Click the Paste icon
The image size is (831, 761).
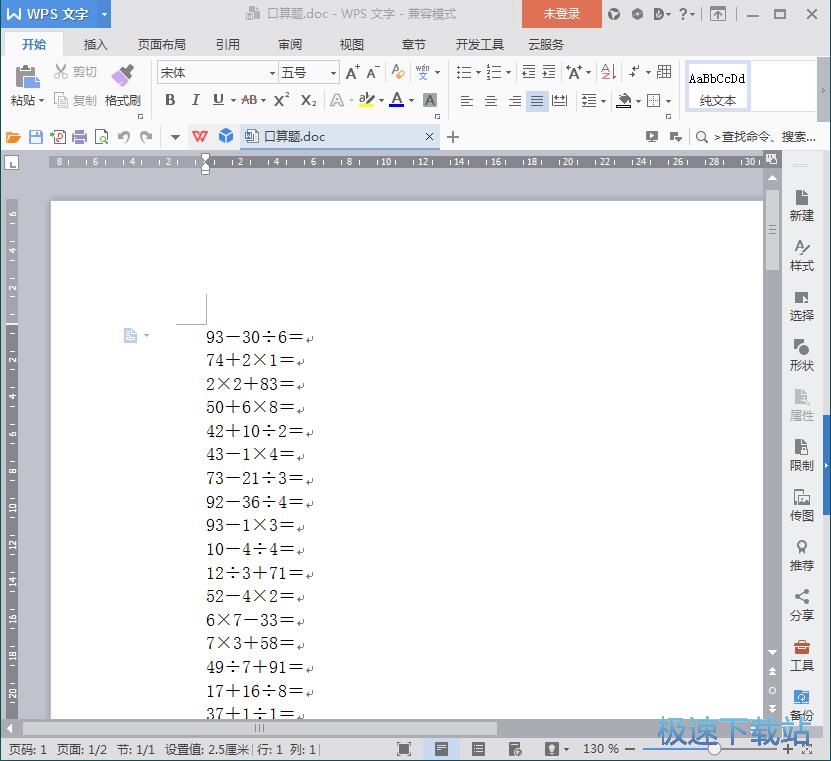[x=26, y=76]
